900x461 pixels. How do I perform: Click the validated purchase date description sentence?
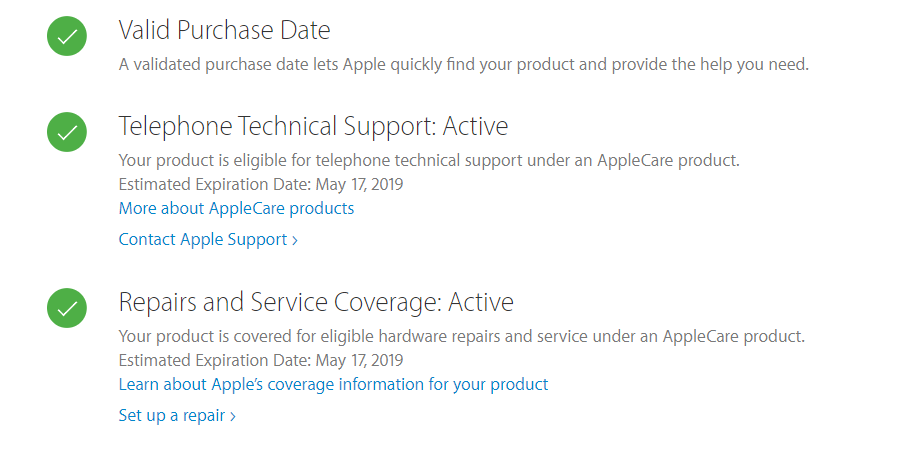(464, 64)
